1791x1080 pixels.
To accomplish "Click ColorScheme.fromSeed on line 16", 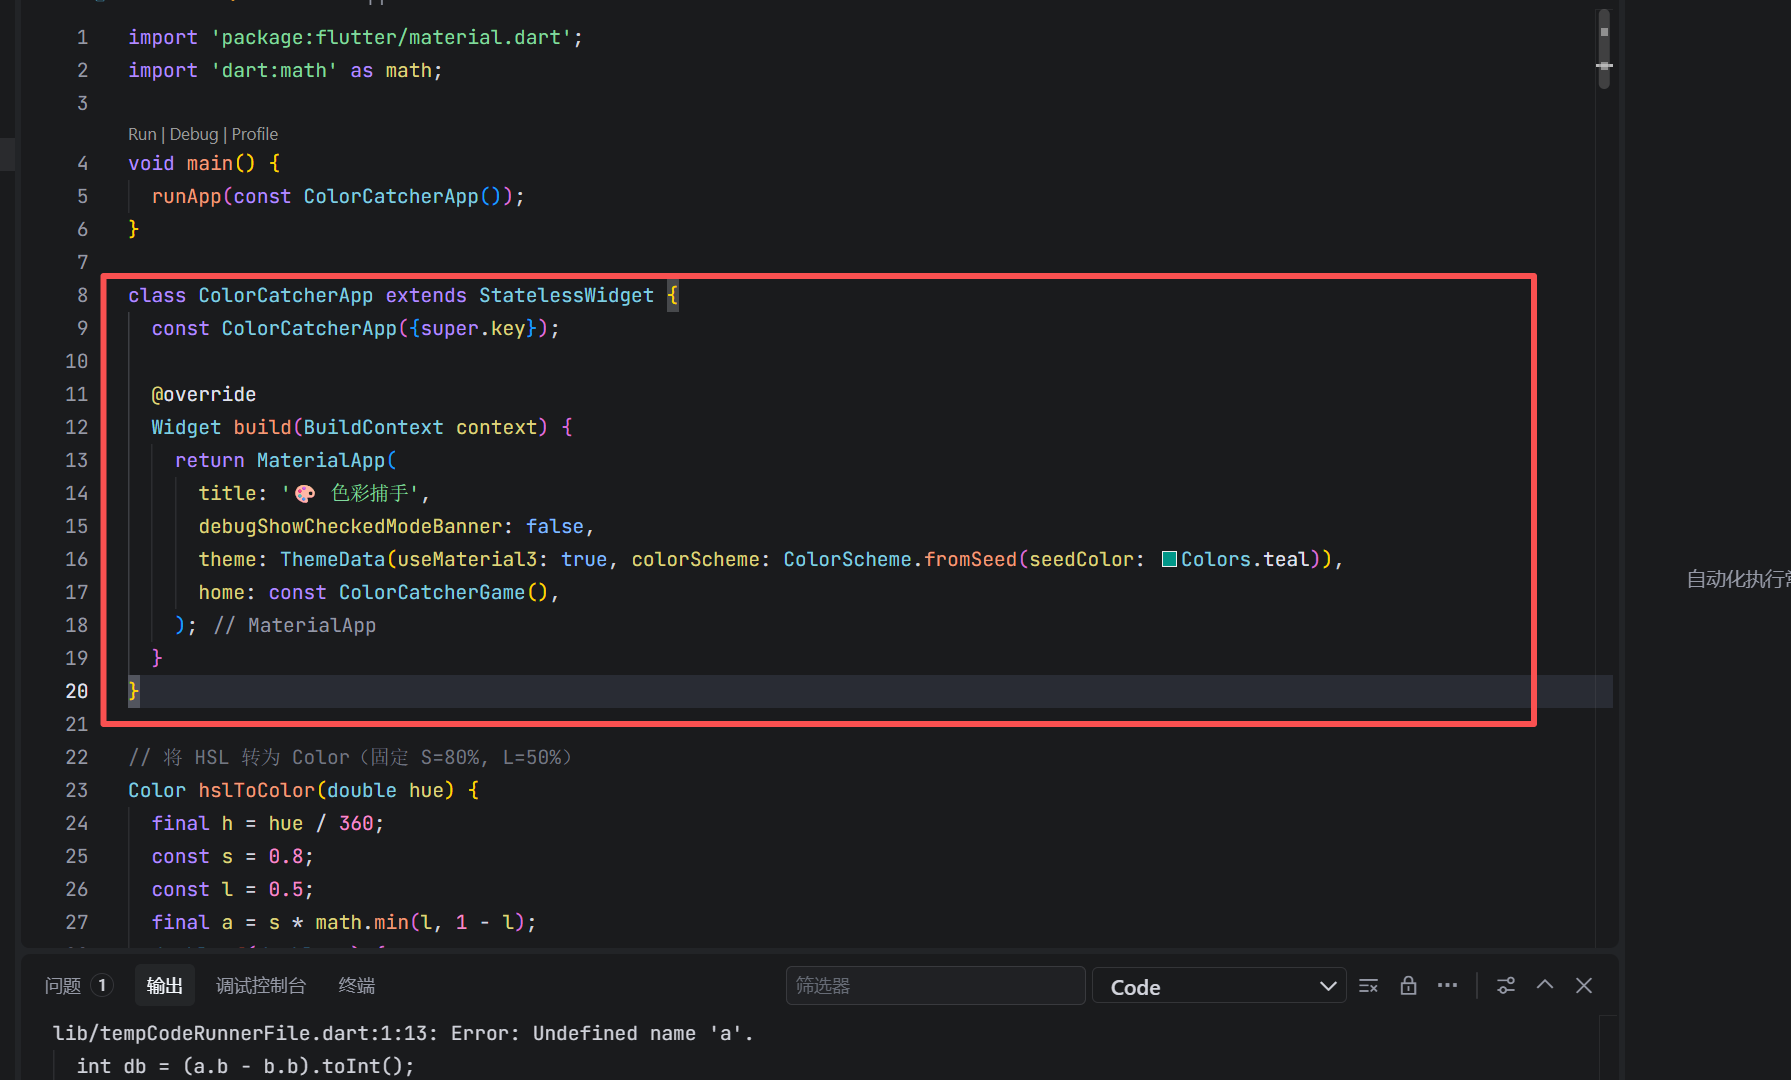I will pyautogui.click(x=900, y=559).
